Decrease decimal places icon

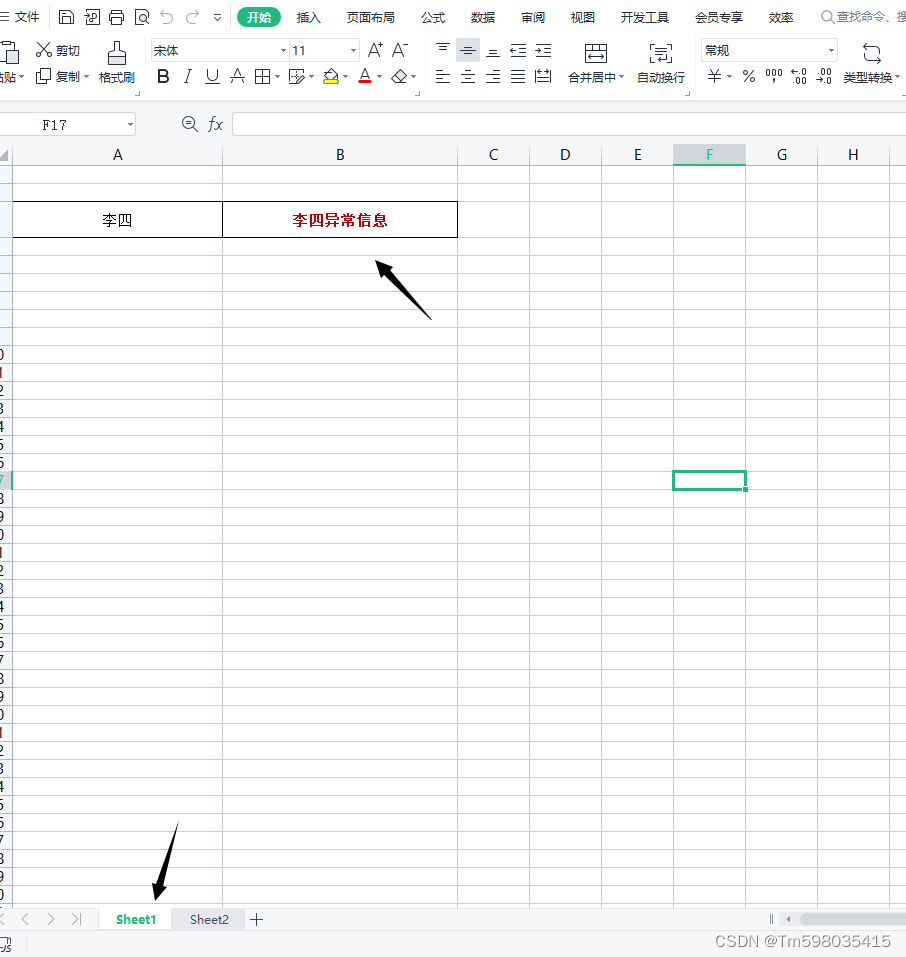point(824,76)
